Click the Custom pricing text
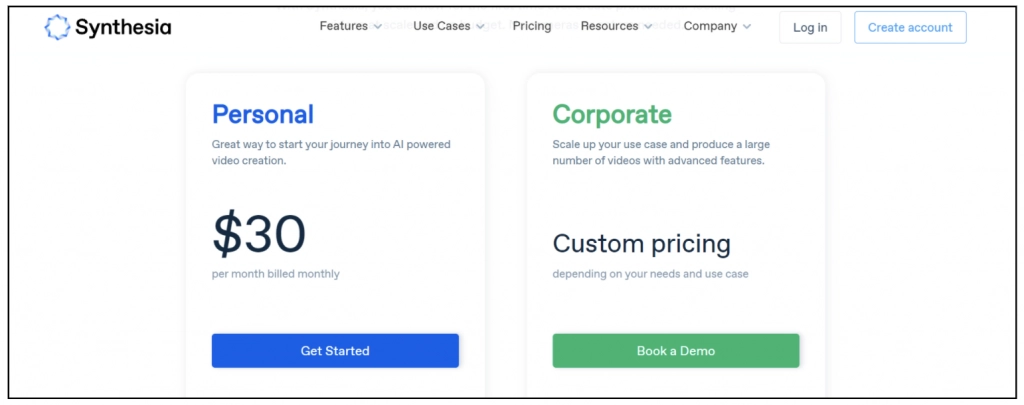This screenshot has height=405, width=1024. [641, 243]
